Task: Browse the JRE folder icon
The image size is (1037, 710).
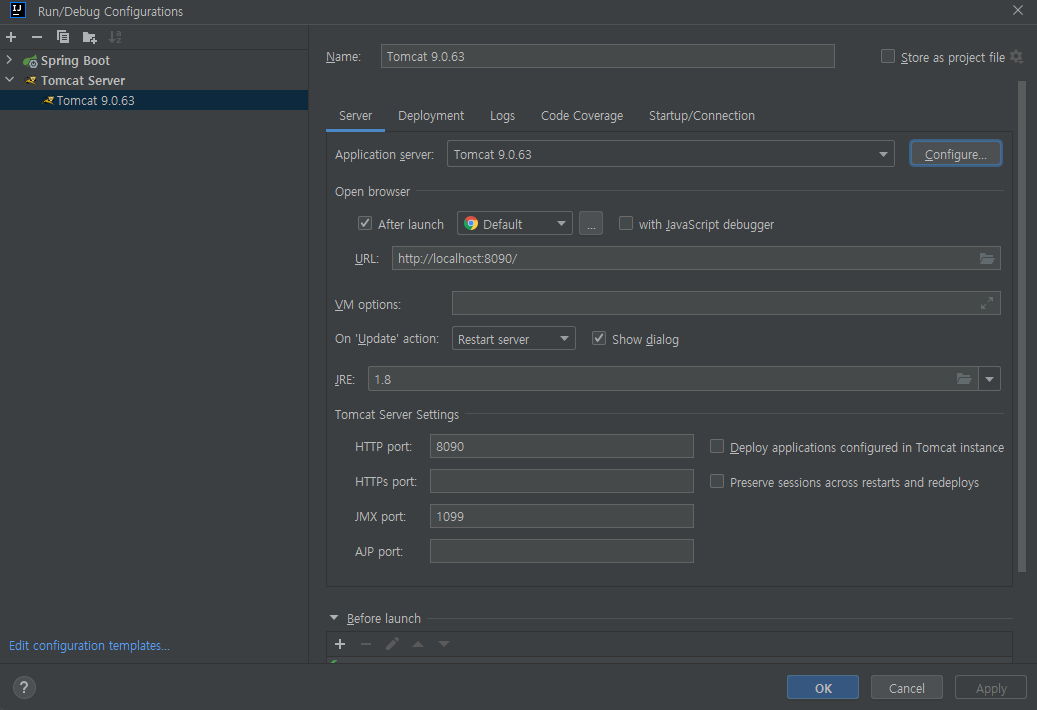Action: [x=964, y=379]
